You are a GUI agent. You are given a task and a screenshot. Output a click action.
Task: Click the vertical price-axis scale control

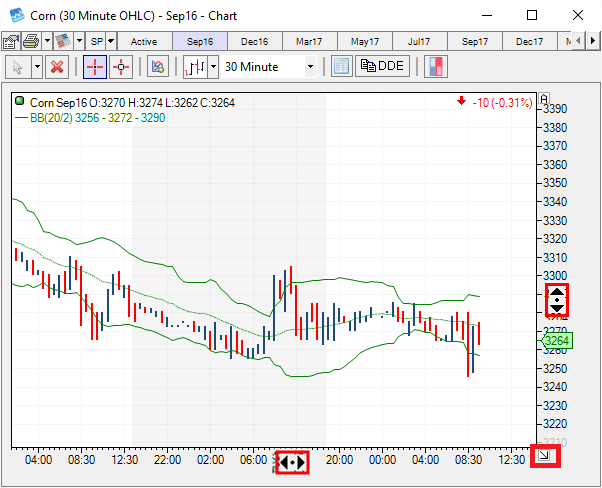(557, 298)
